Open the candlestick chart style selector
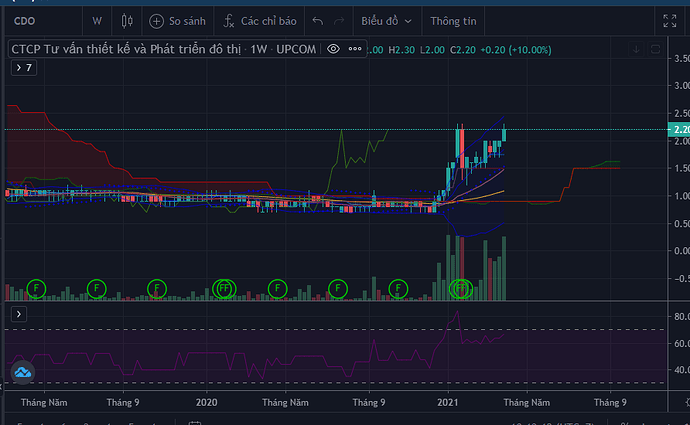690x425 pixels. (x=127, y=20)
